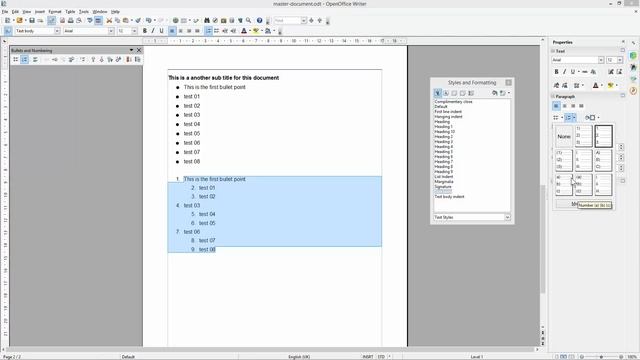Click the Undo arrow icon
The image size is (640, 360).
pyautogui.click(x=149, y=20)
